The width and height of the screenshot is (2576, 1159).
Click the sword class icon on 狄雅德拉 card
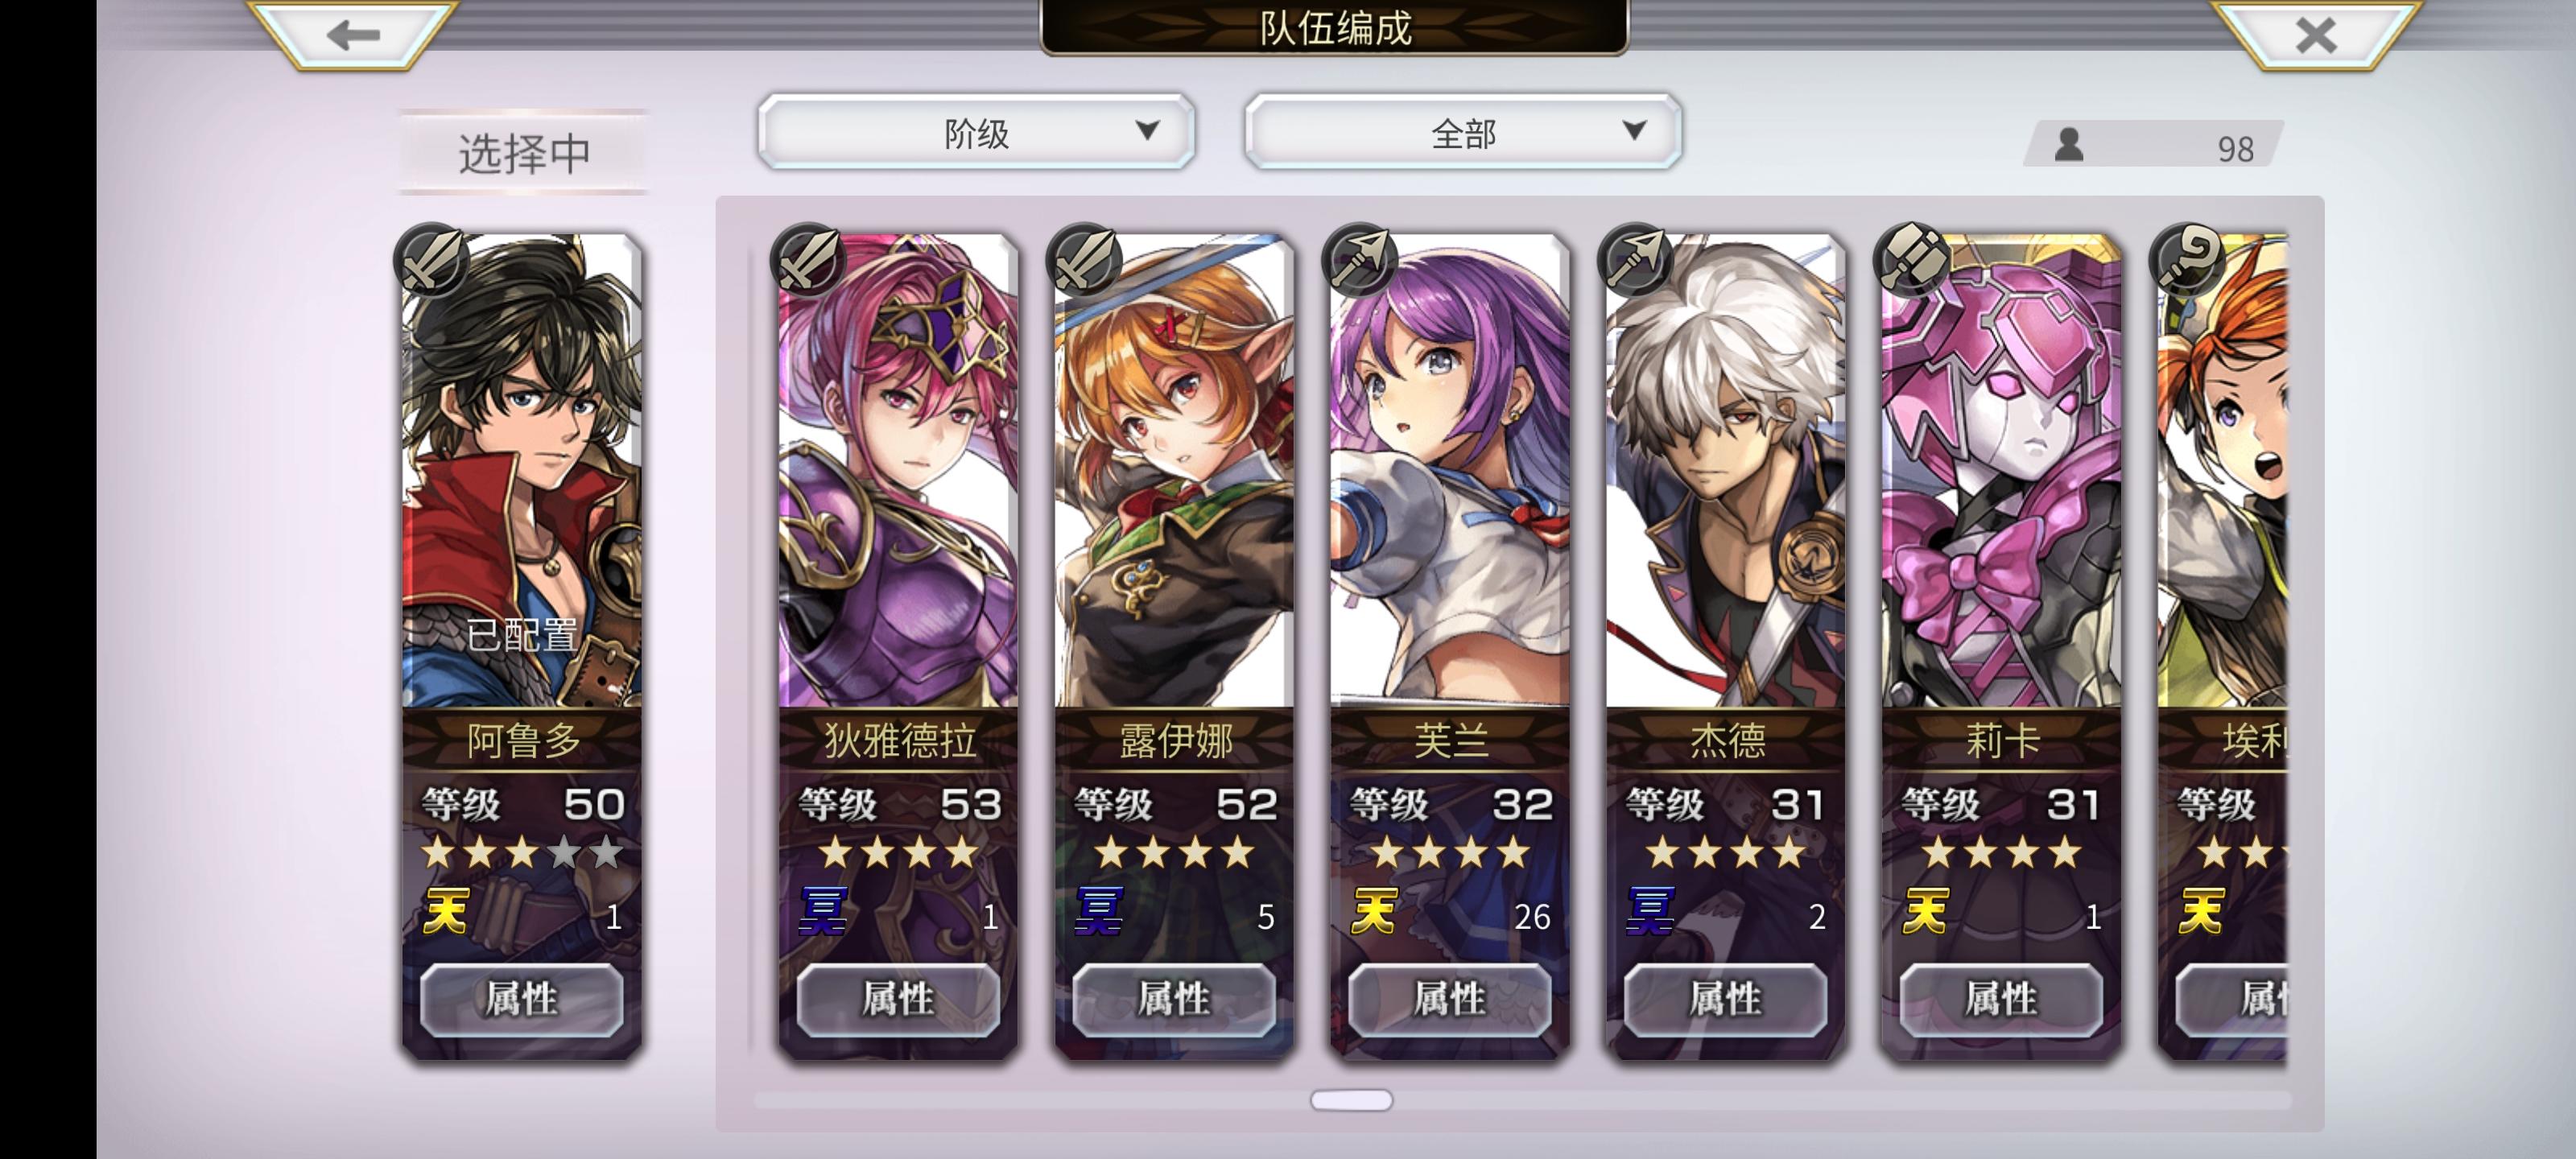click(x=808, y=260)
